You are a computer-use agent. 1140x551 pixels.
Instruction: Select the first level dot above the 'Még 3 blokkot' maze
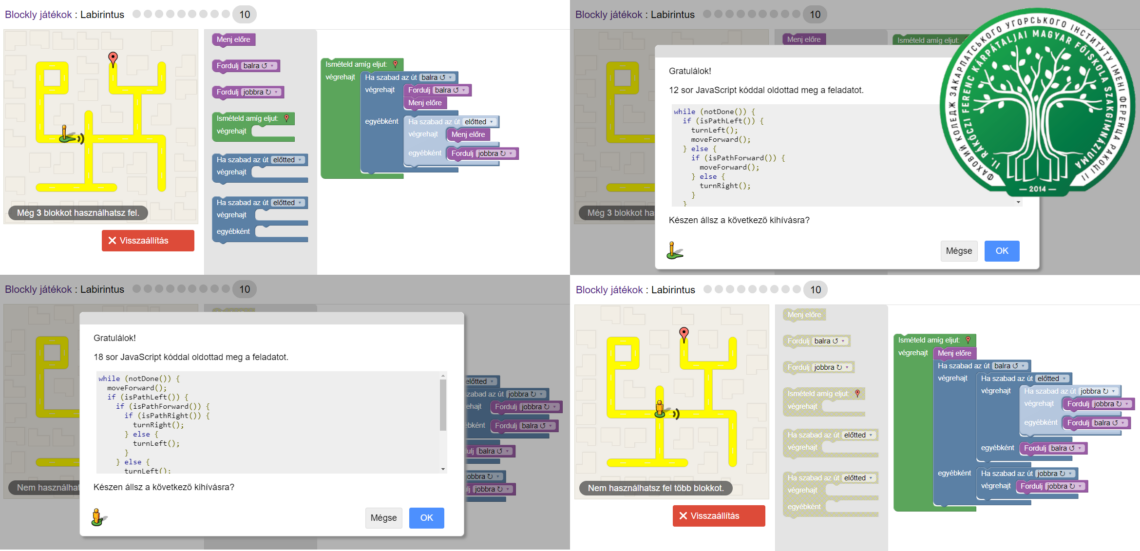137,15
